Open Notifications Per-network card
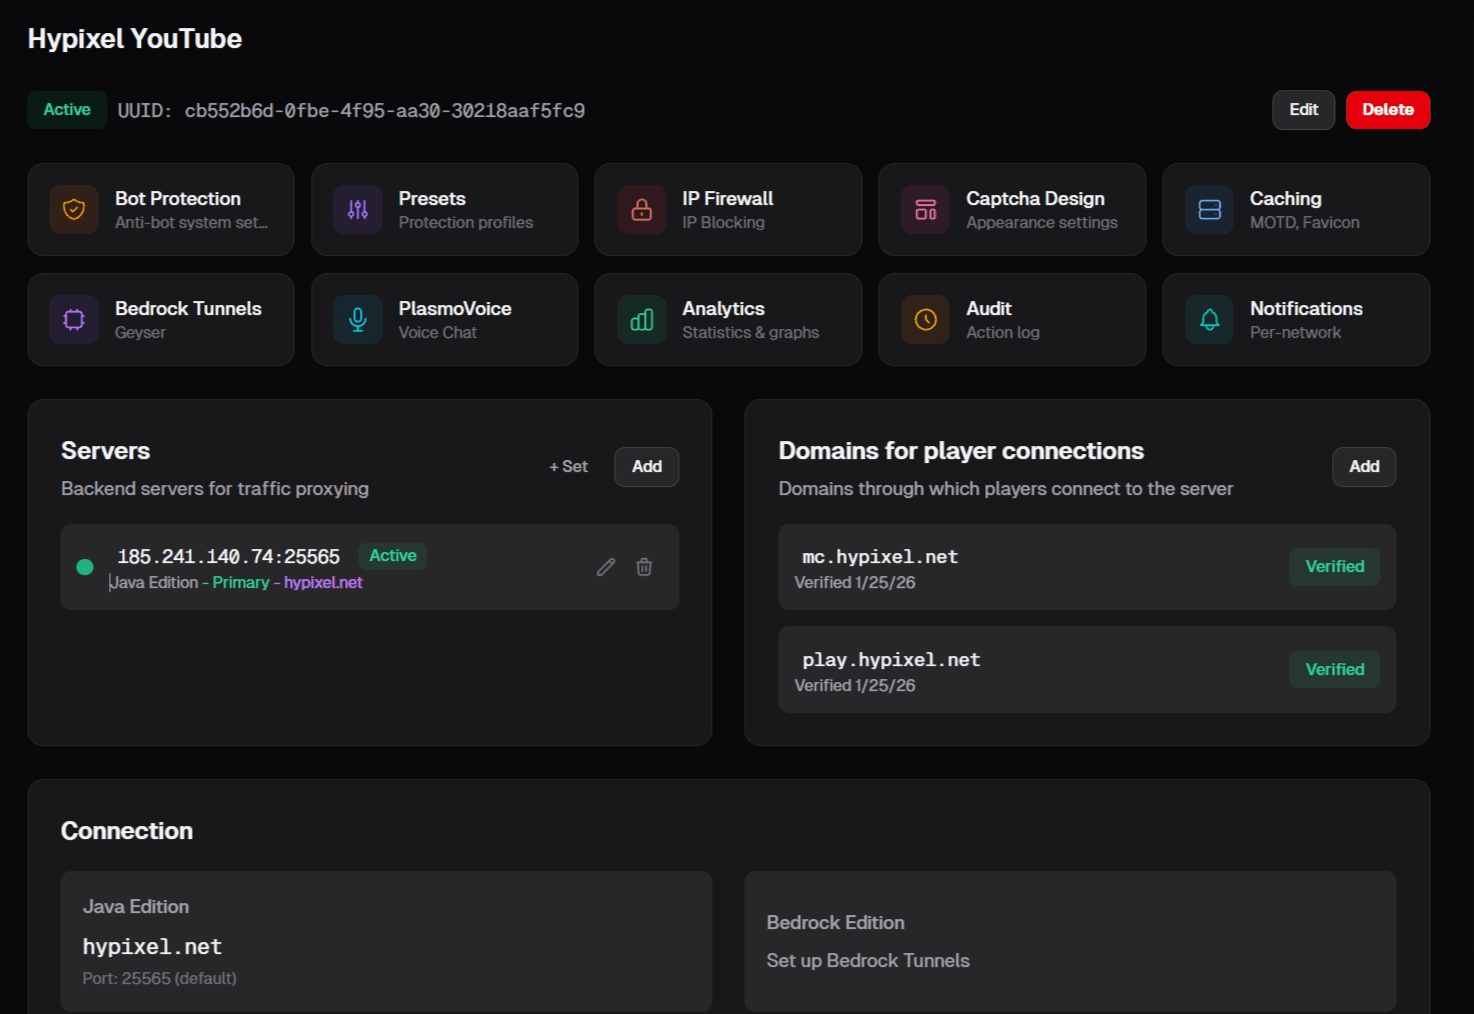This screenshot has height=1014, width=1474. click(x=1296, y=319)
